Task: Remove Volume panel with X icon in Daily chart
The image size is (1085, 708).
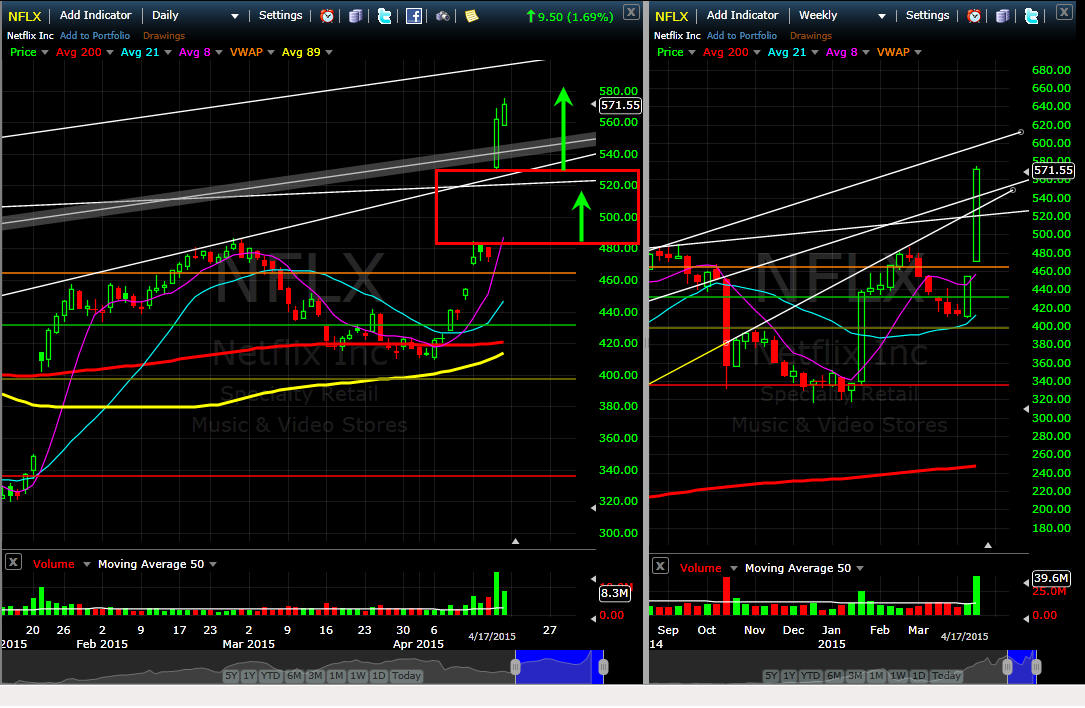Action: [13, 562]
